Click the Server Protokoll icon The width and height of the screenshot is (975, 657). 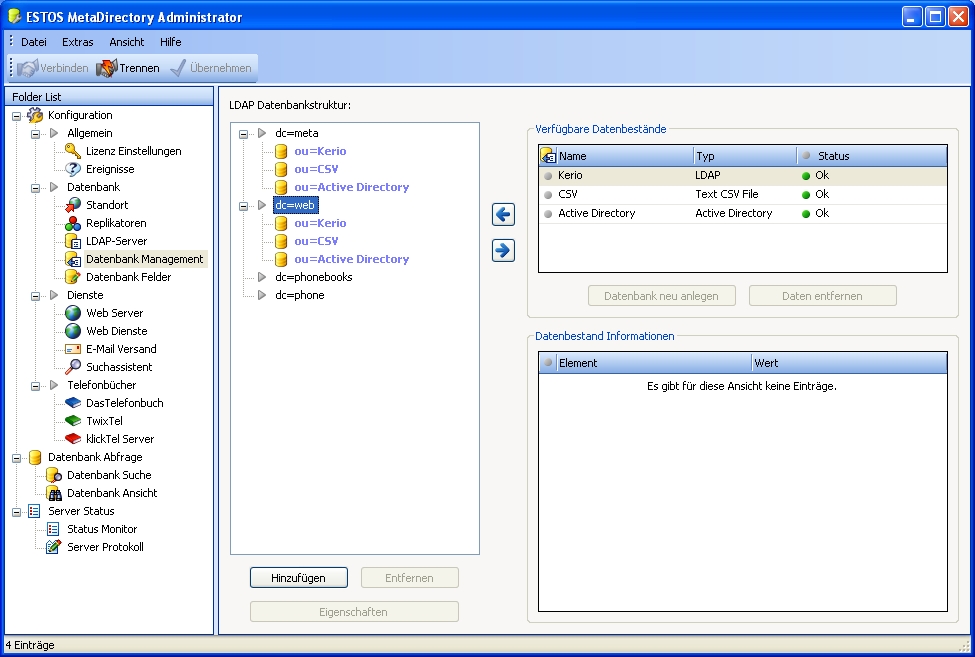53,548
